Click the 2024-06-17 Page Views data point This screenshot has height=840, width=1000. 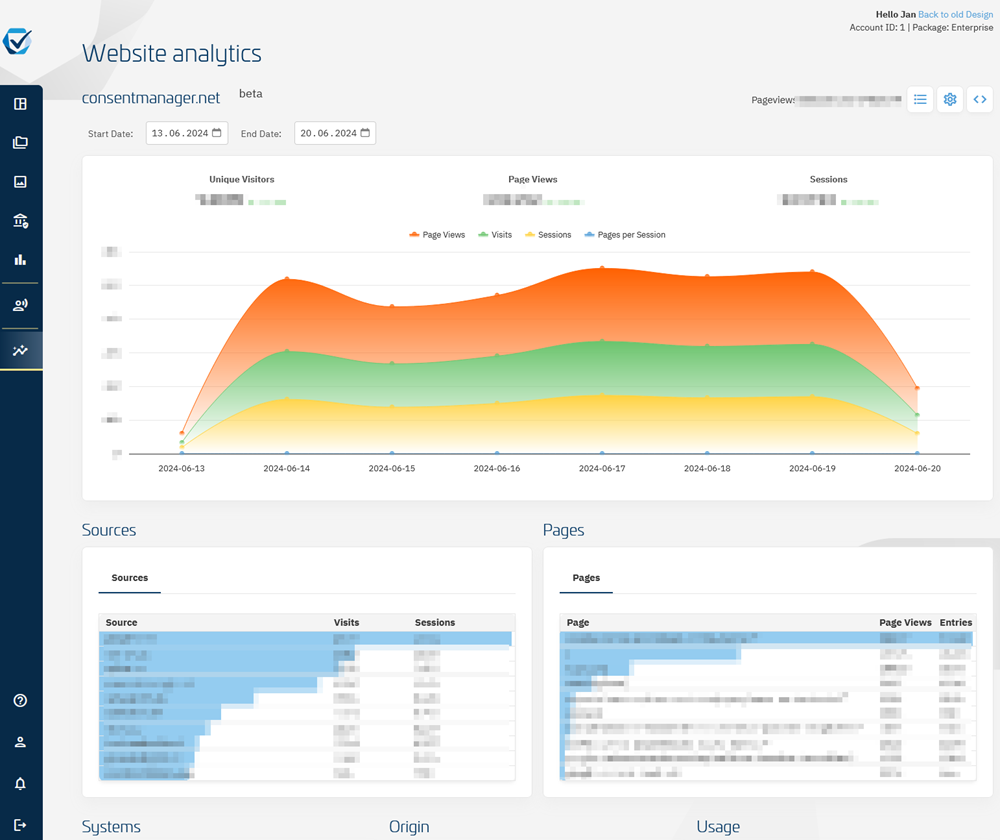click(x=602, y=268)
